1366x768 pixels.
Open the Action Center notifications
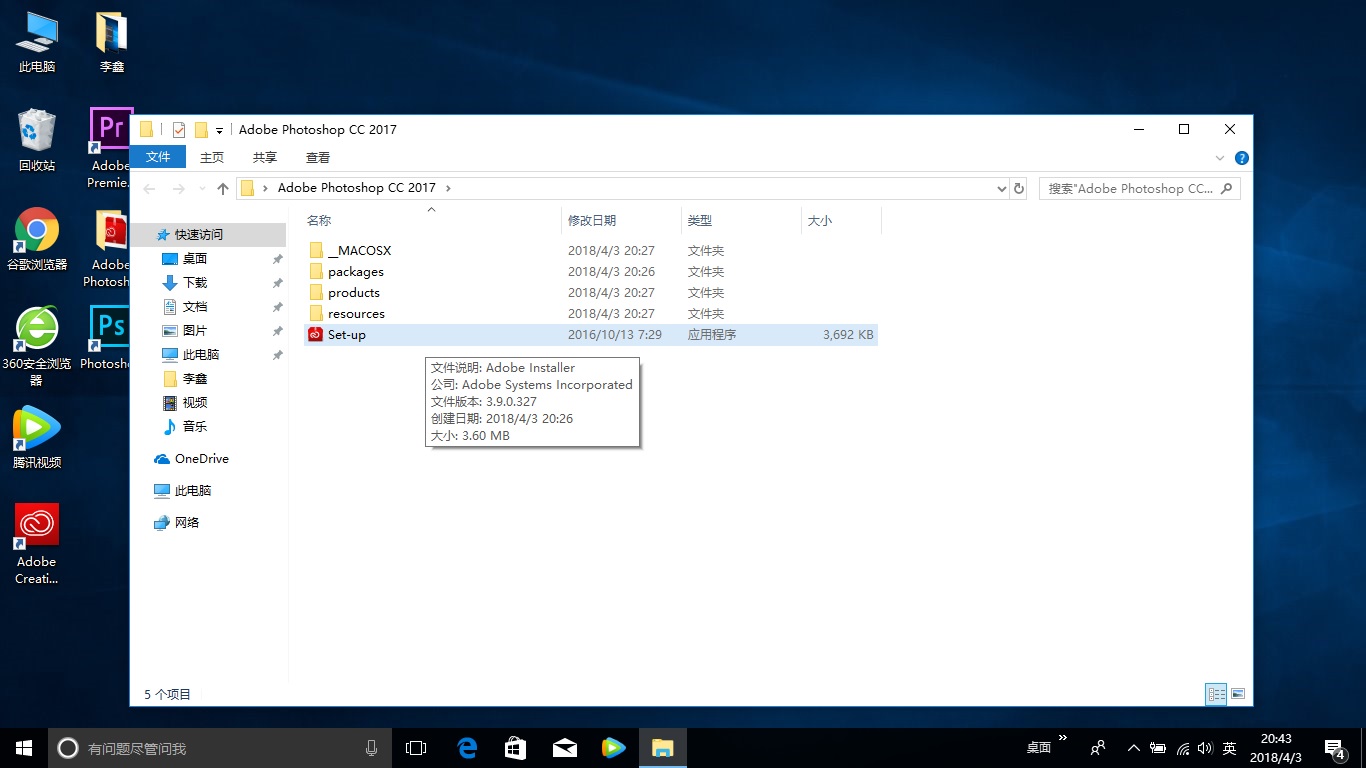[x=1335, y=748]
